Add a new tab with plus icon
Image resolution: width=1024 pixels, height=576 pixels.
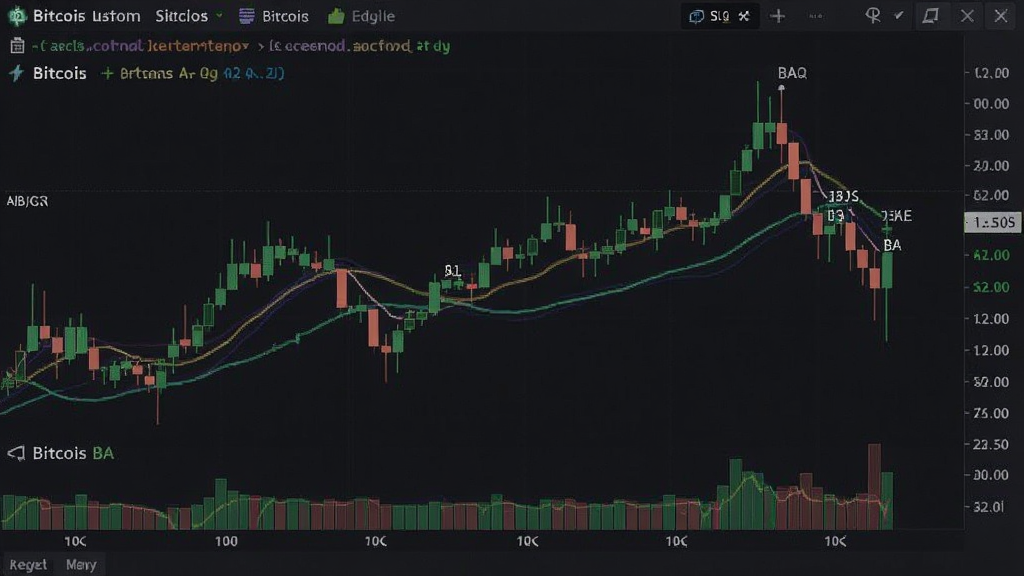[777, 16]
